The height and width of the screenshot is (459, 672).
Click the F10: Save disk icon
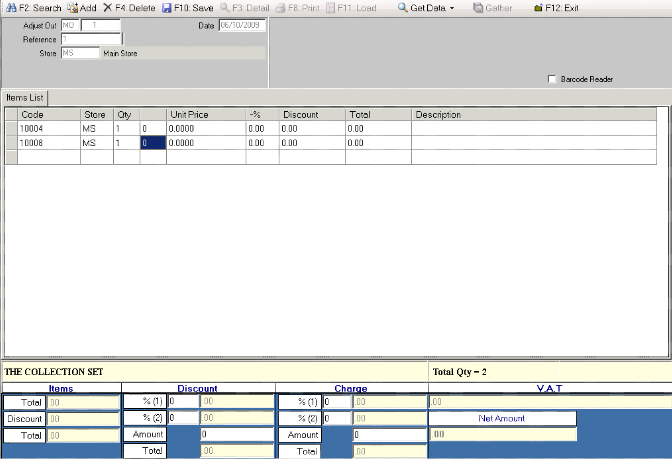tap(167, 7)
